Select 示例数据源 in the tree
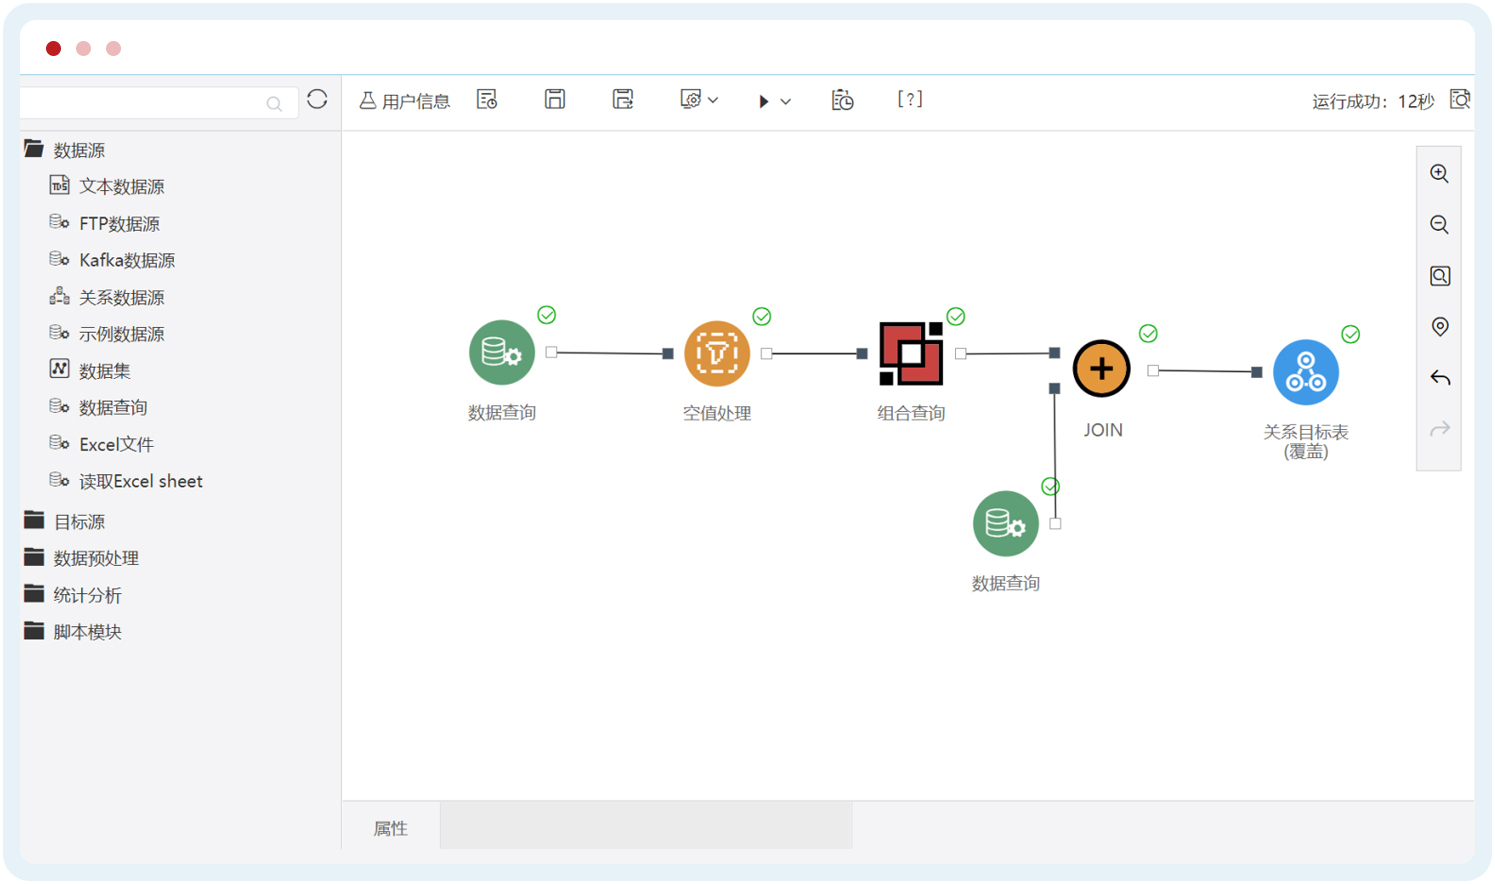This screenshot has width=1495, height=884. tap(122, 335)
